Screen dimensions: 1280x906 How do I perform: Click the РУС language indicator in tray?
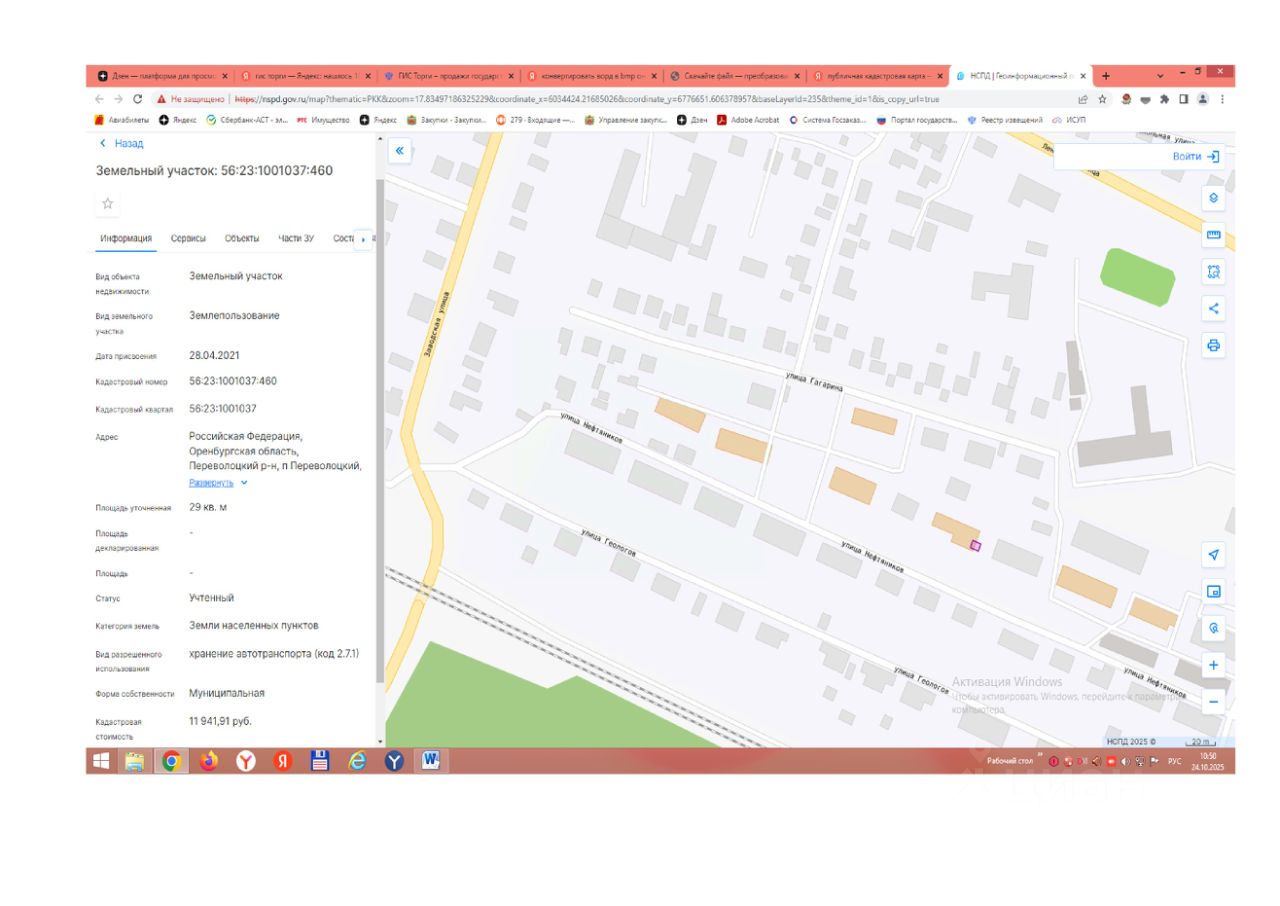1175,761
